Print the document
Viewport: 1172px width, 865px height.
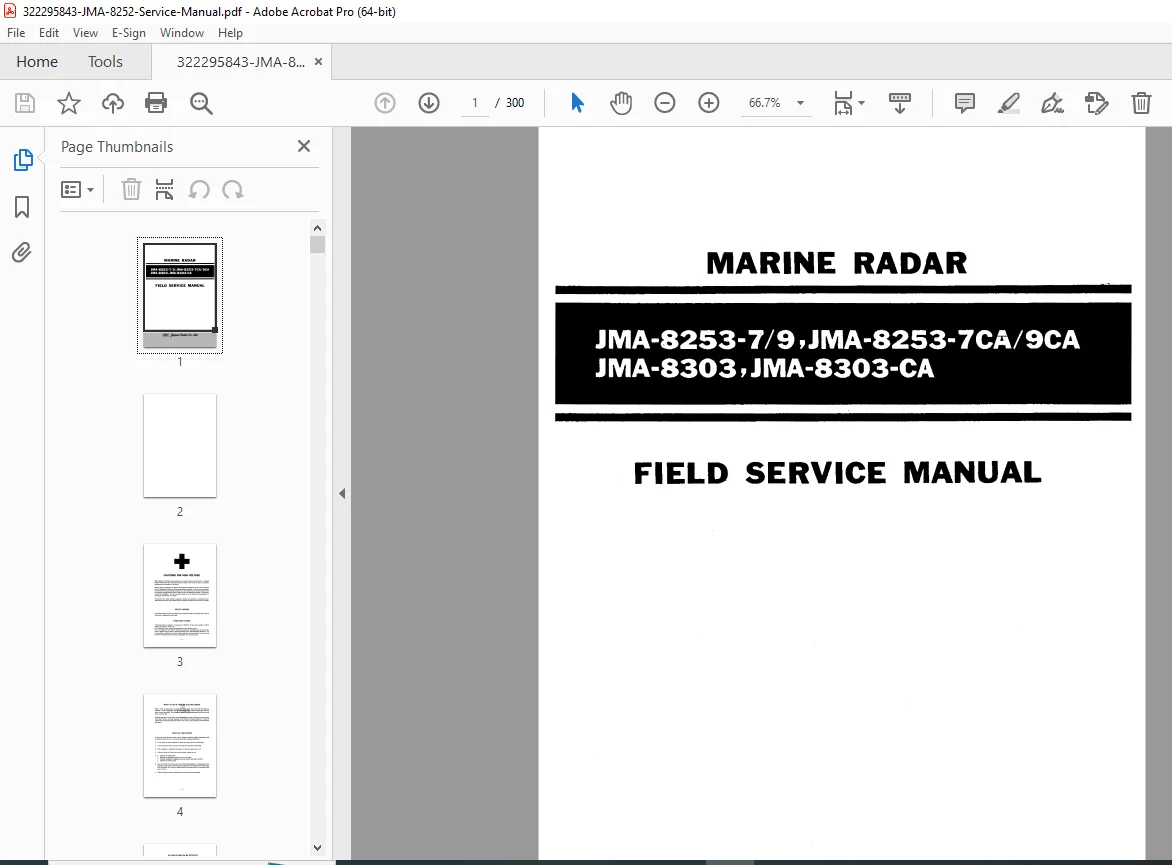pos(156,103)
